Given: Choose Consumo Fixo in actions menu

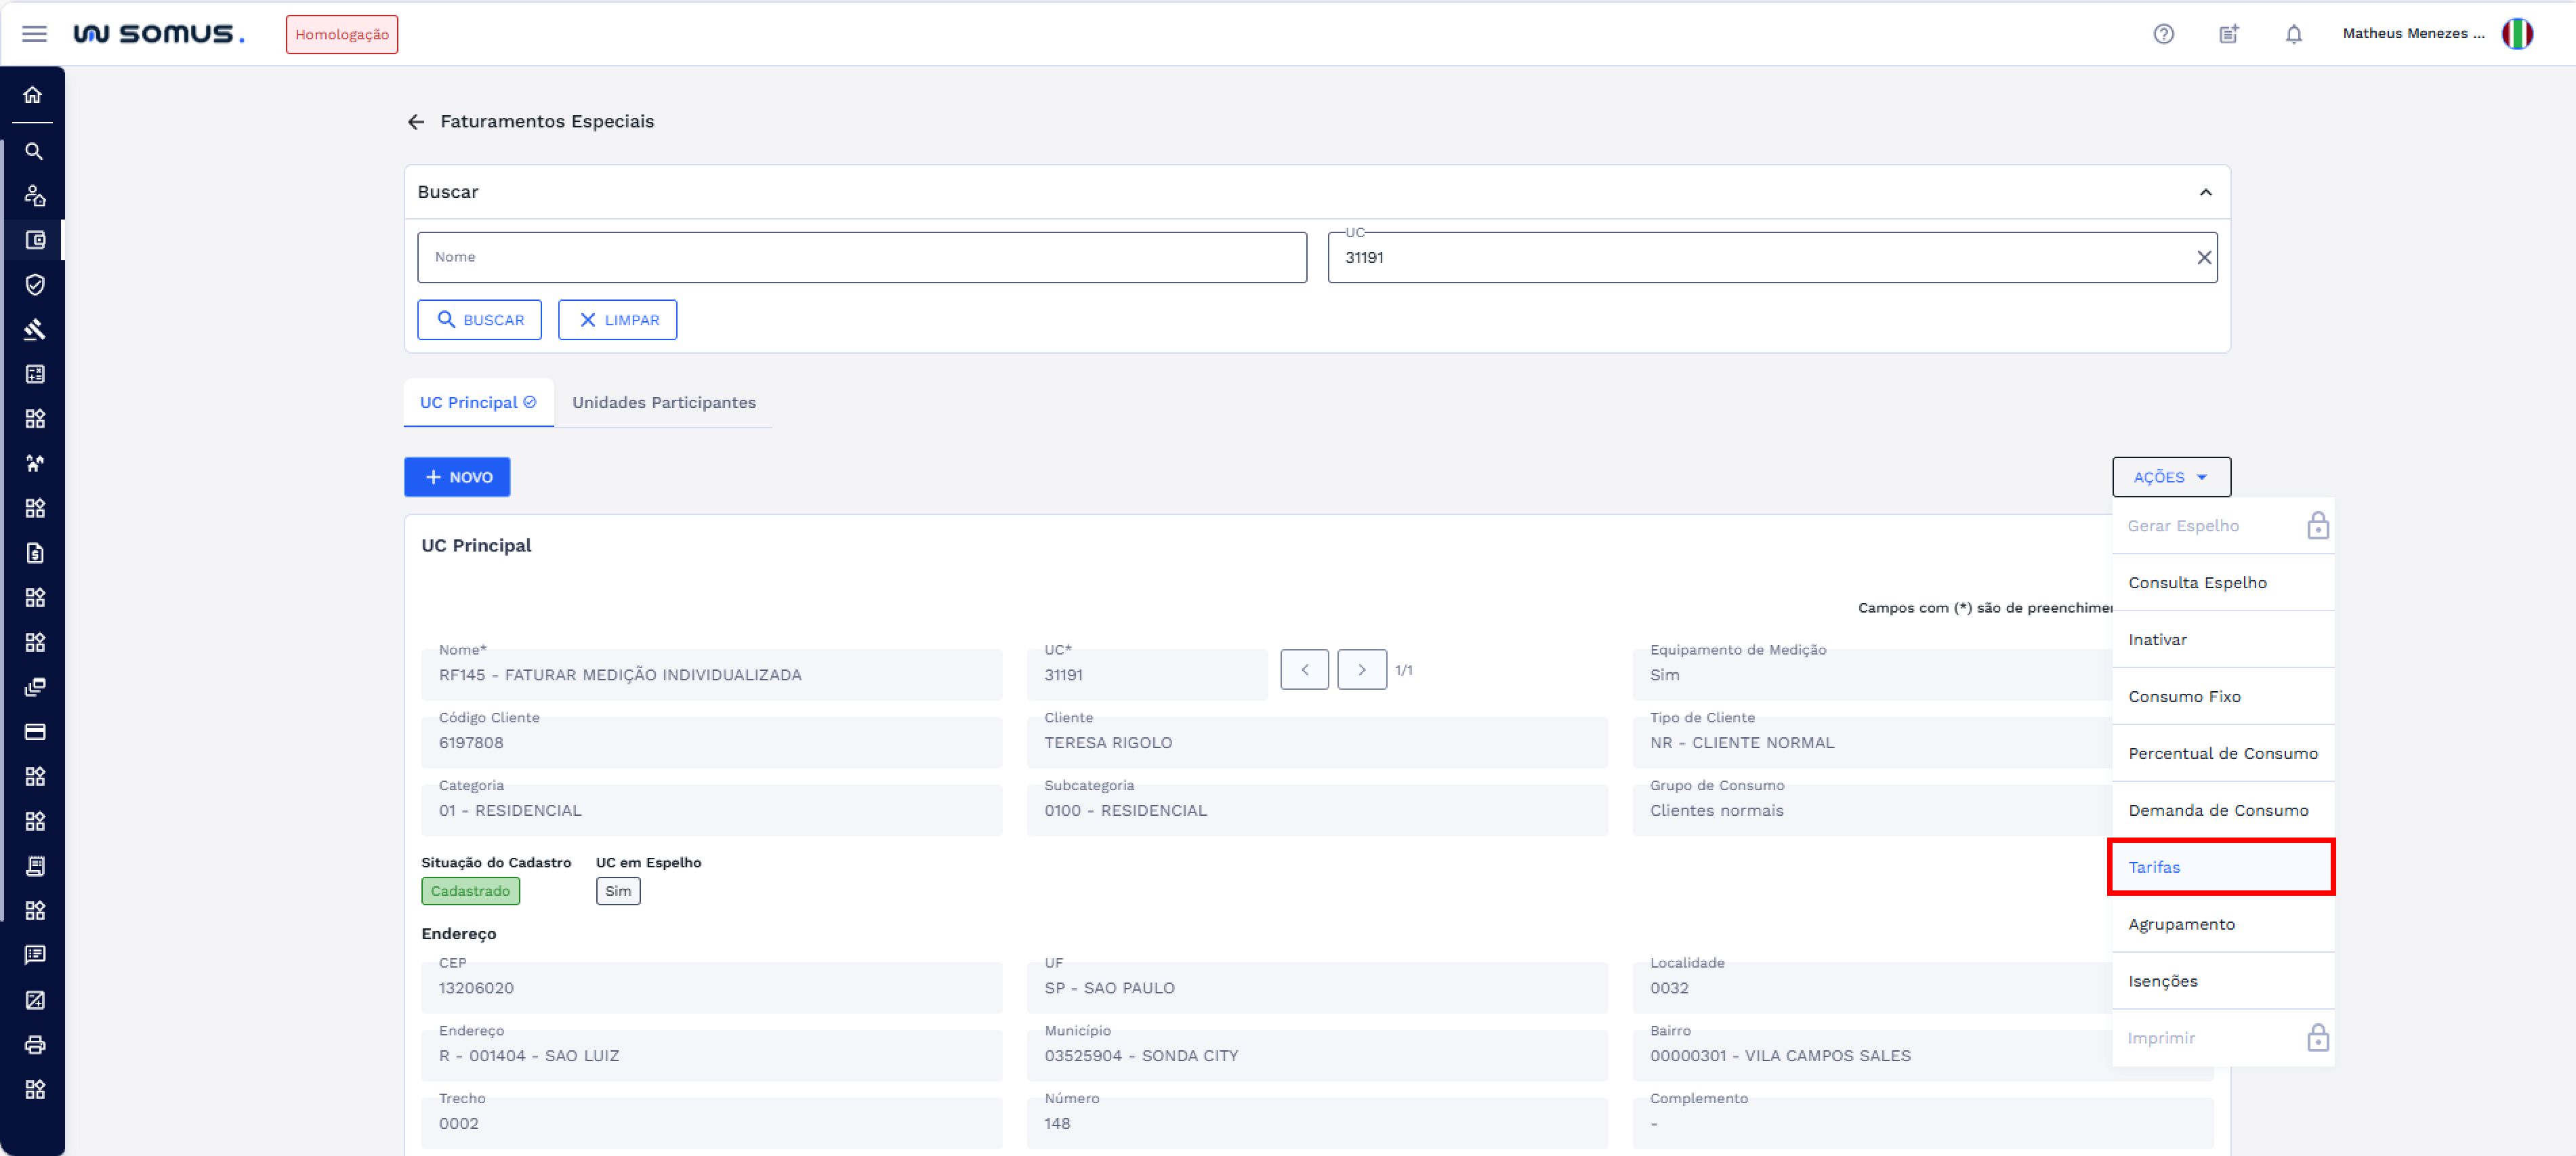Looking at the screenshot, I should click(x=2184, y=696).
